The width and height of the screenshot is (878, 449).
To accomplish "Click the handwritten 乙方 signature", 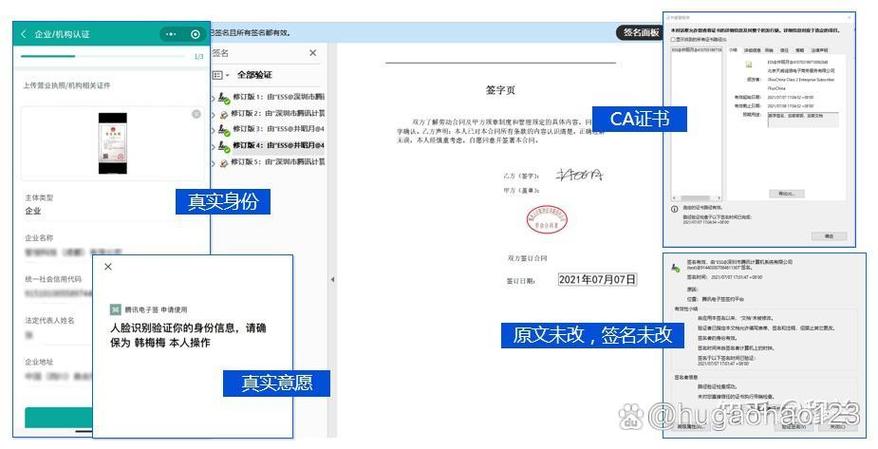I will [578, 175].
